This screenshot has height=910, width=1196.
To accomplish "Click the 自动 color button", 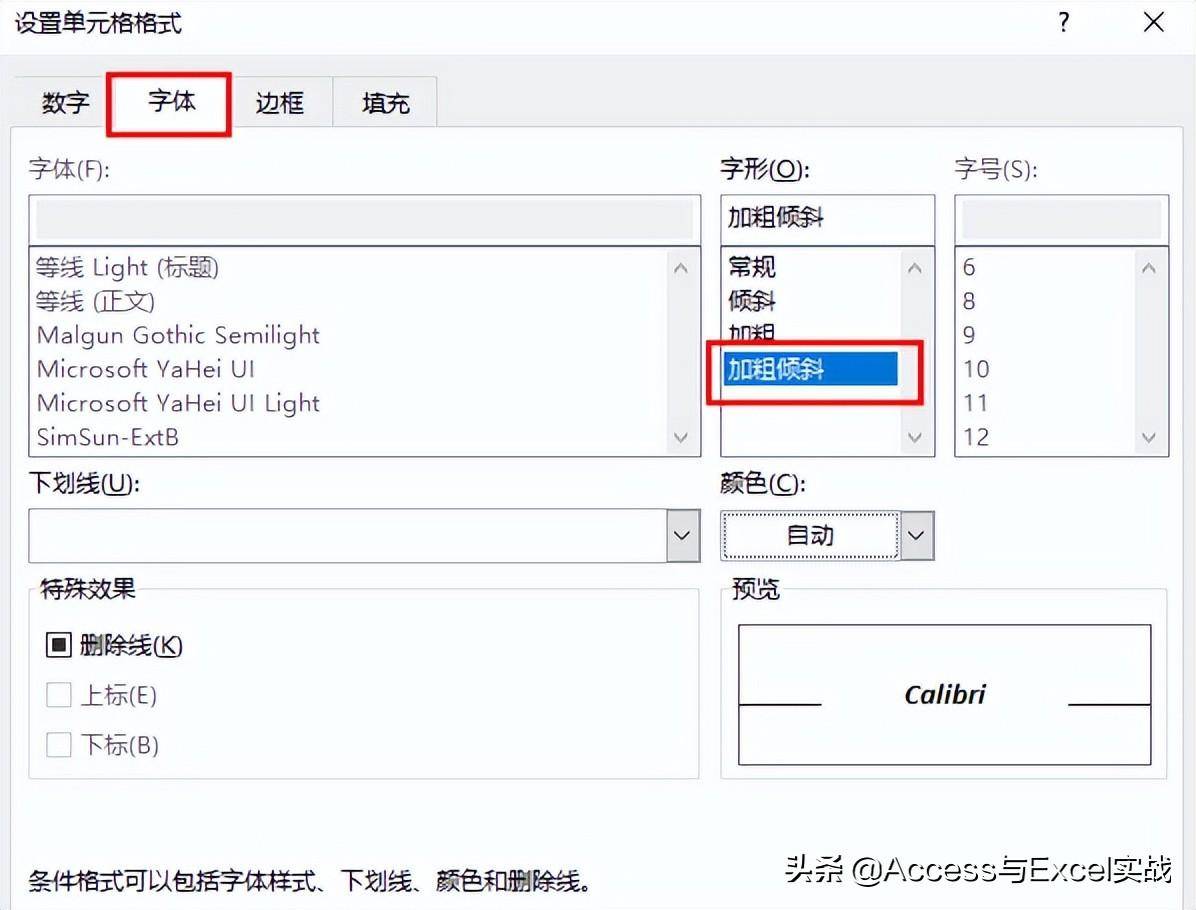I will (x=810, y=535).
